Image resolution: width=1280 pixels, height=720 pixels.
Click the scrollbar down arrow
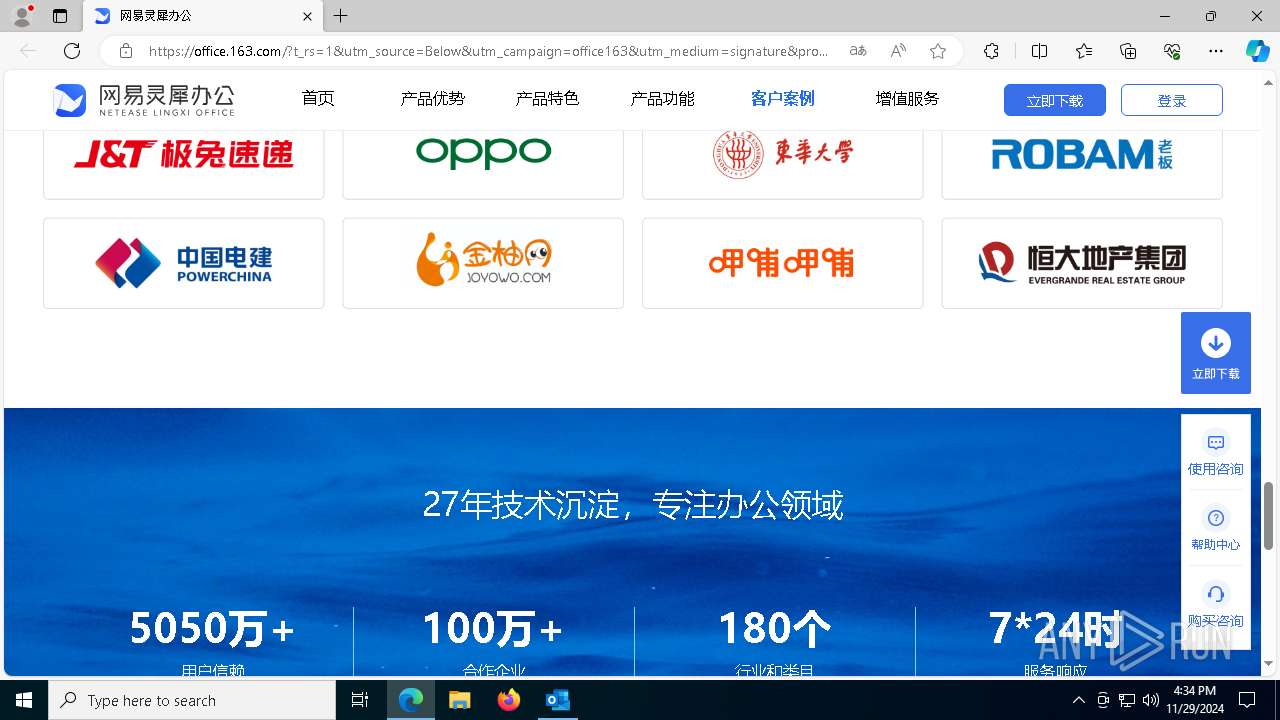click(x=1269, y=664)
